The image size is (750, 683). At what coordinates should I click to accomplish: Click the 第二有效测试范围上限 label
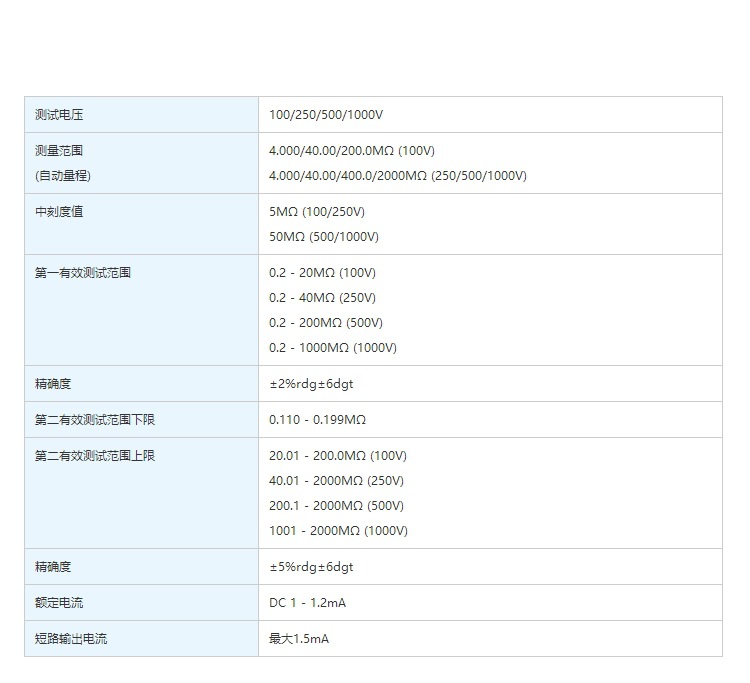[95, 455]
